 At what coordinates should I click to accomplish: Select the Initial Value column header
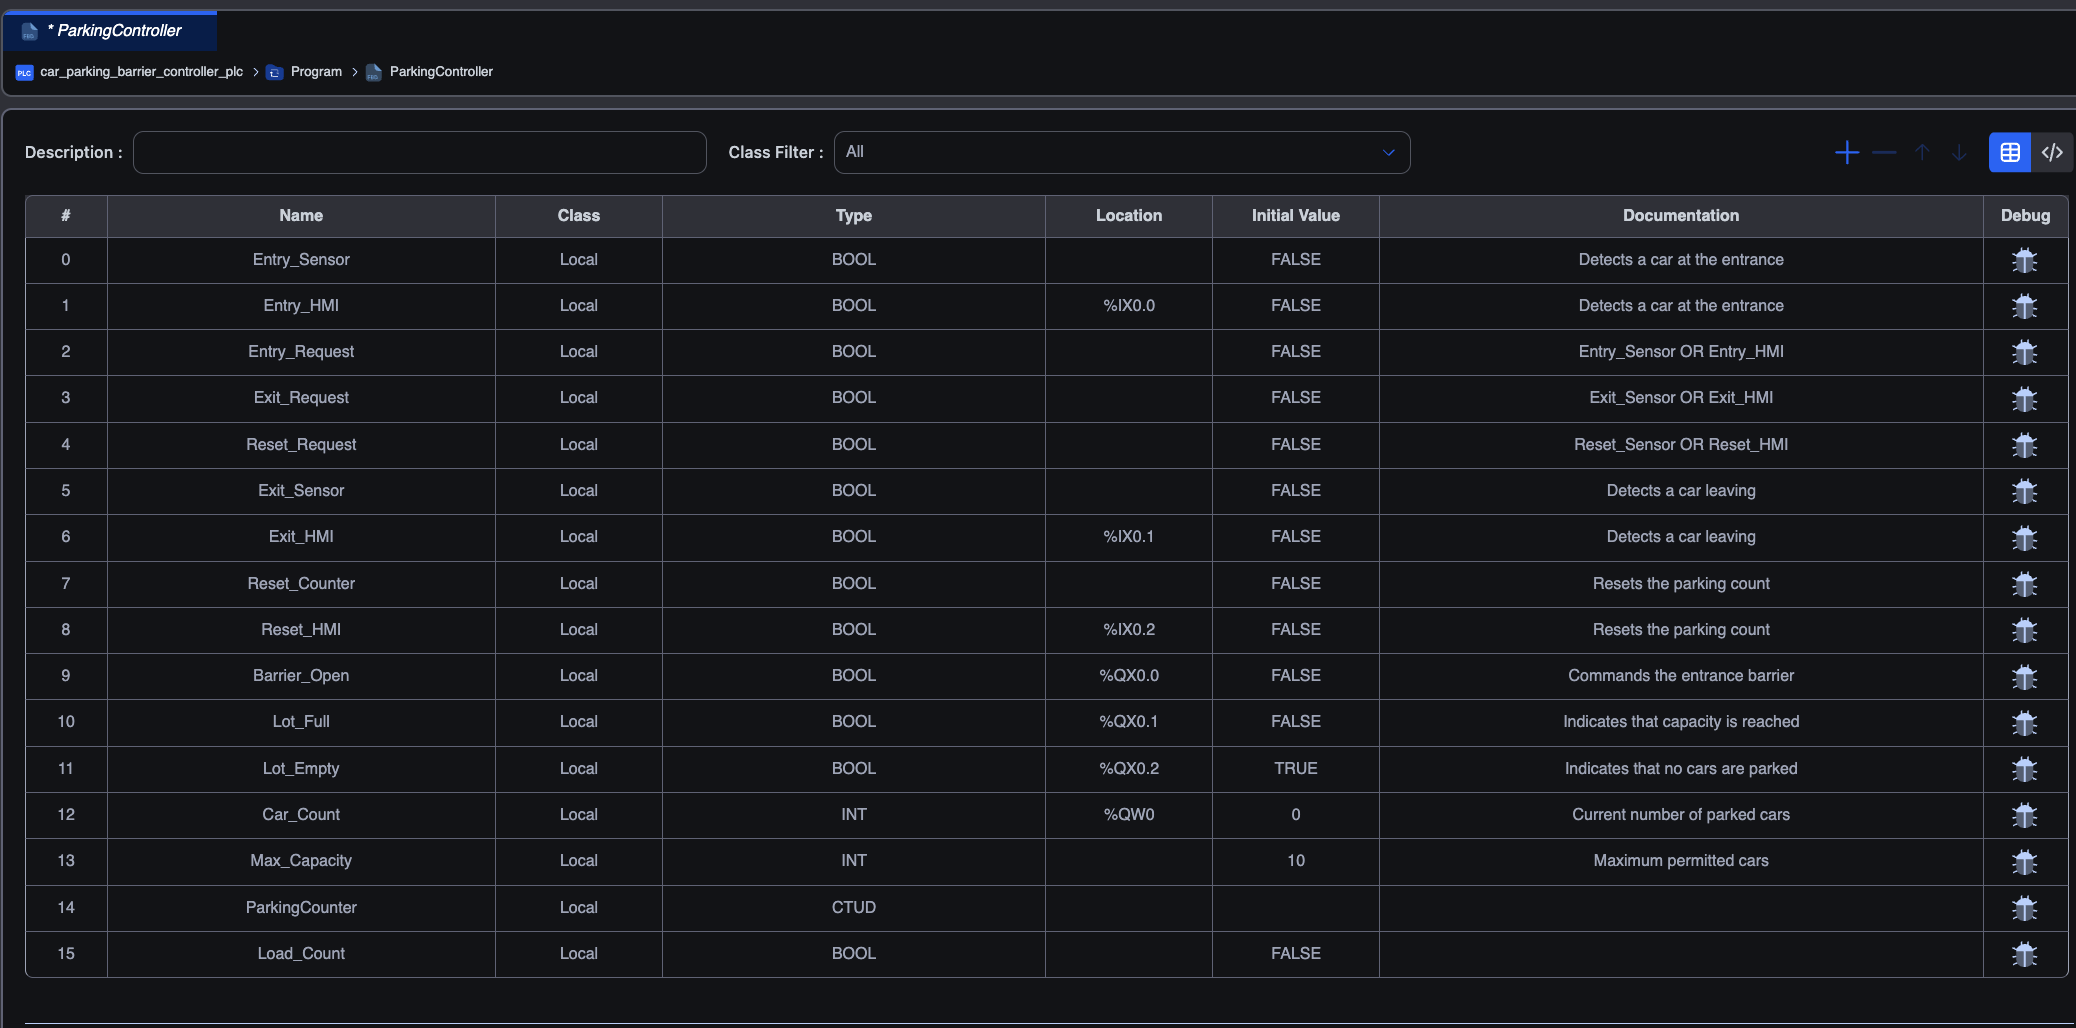(x=1296, y=216)
